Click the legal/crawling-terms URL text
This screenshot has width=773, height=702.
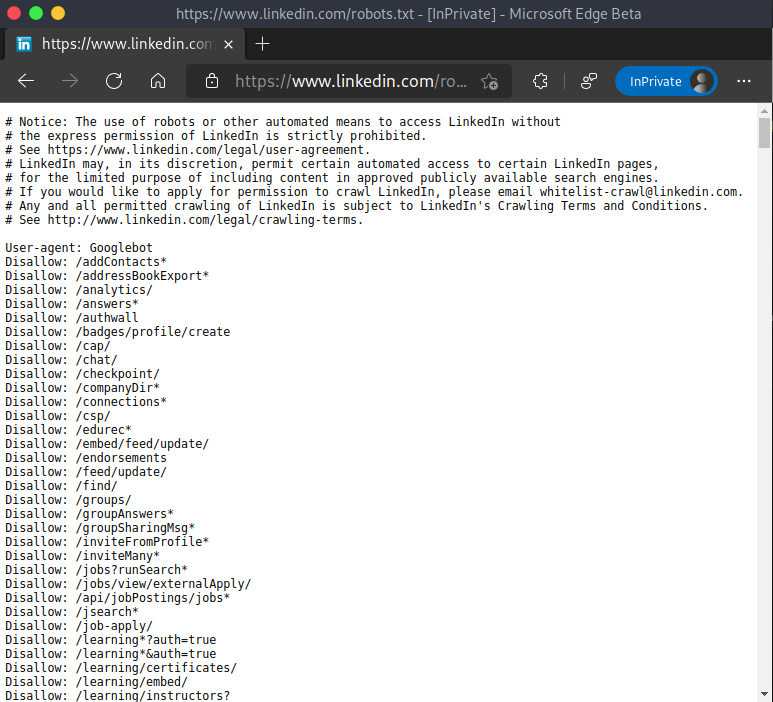click(202, 220)
